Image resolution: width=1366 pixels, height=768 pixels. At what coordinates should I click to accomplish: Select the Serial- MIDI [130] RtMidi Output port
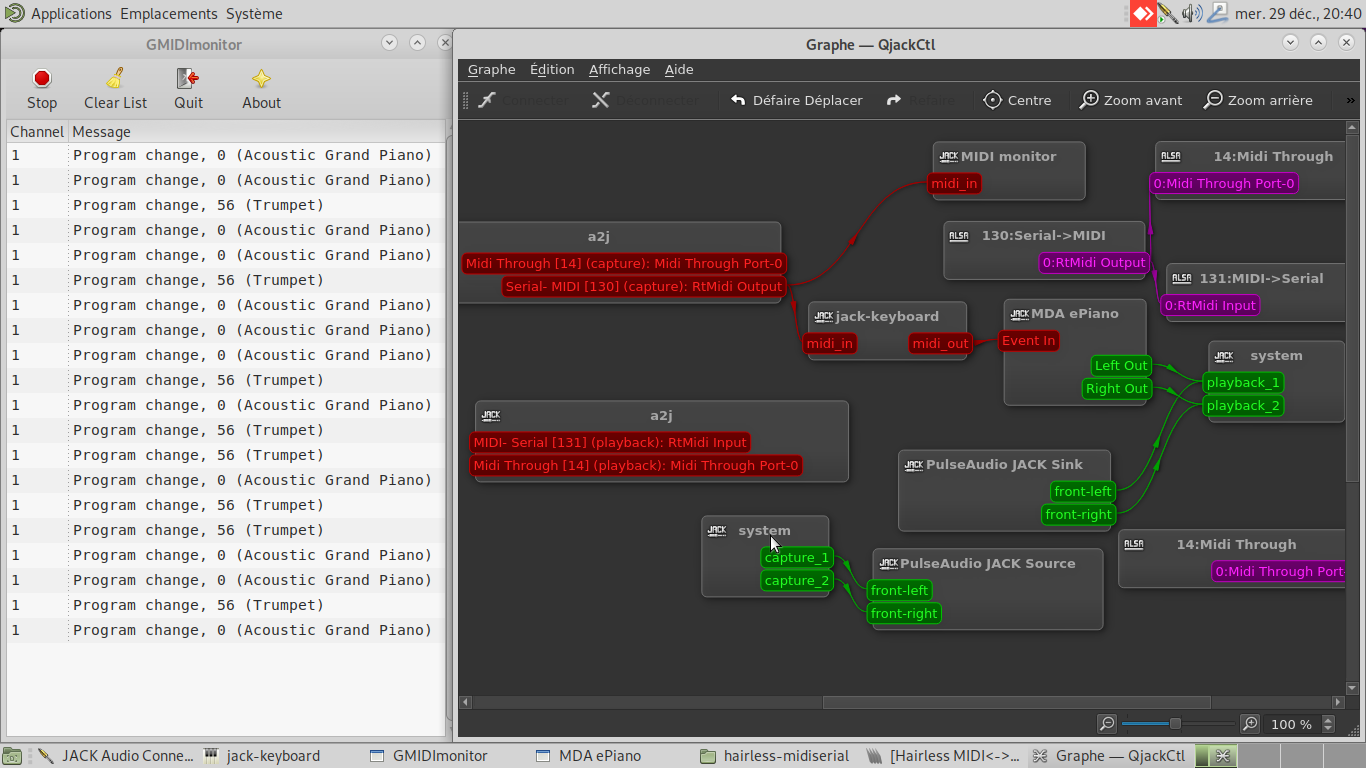(644, 287)
